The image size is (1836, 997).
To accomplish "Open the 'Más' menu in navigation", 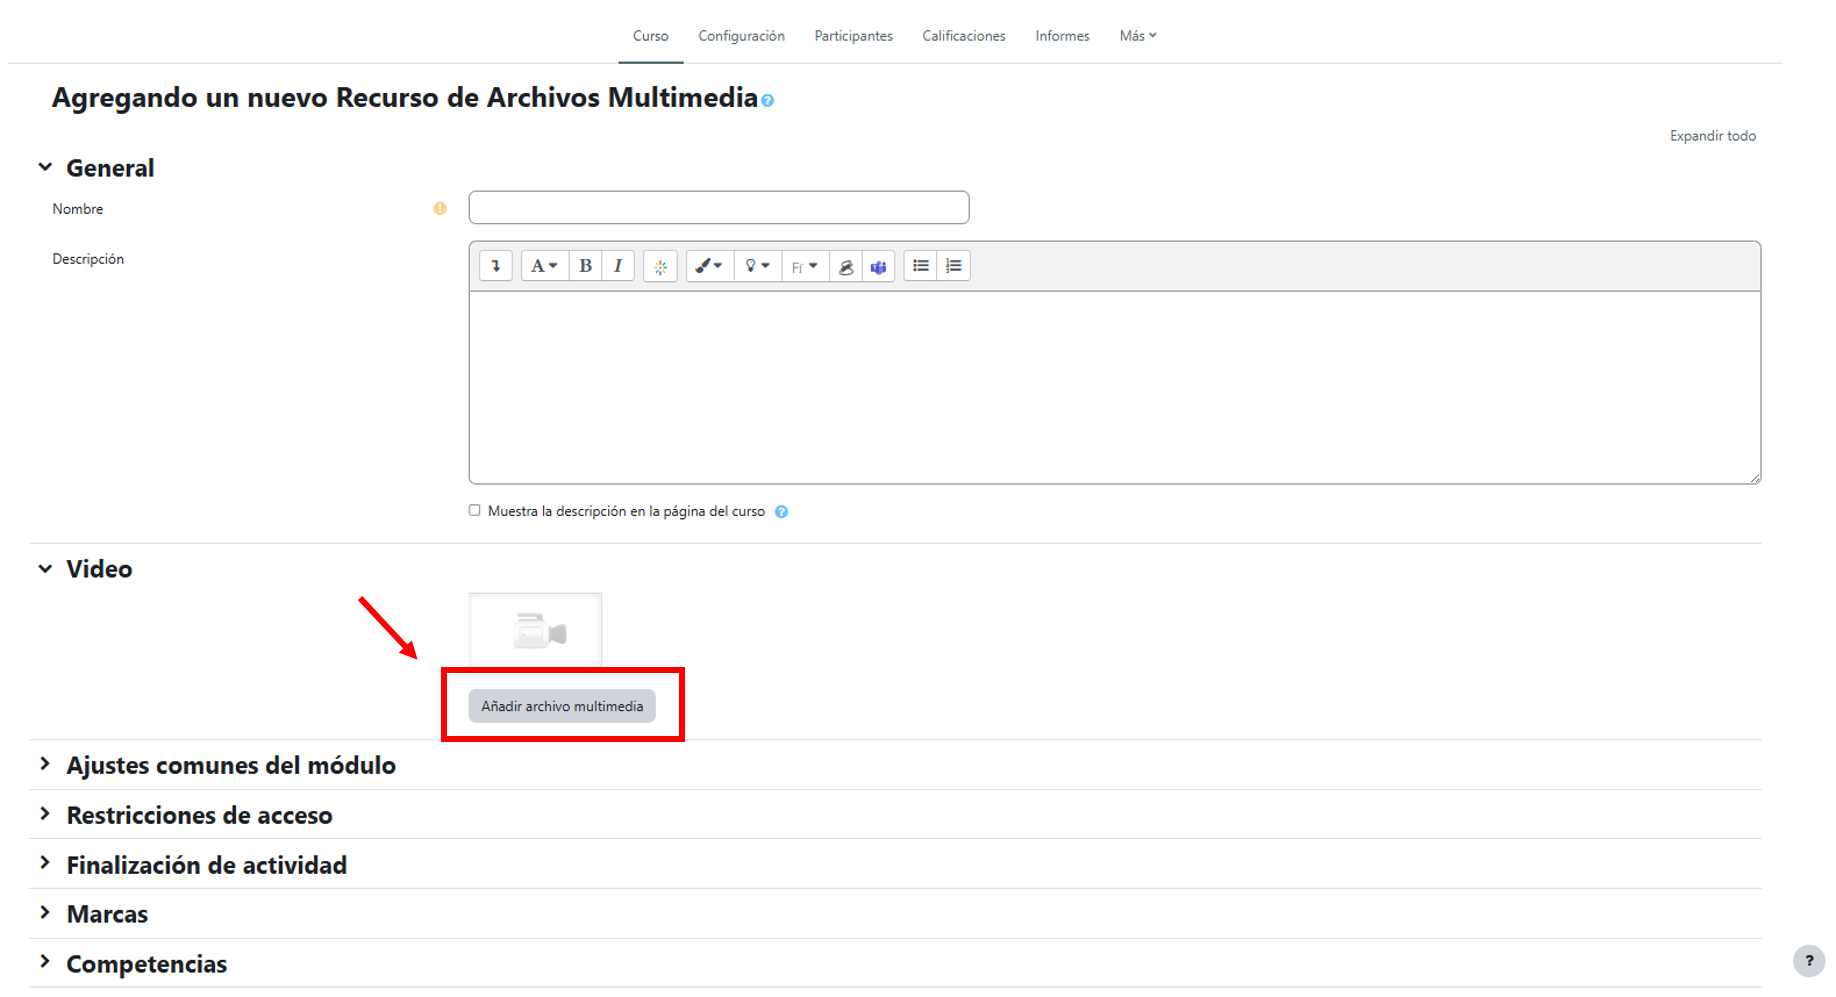I will pyautogui.click(x=1137, y=36).
